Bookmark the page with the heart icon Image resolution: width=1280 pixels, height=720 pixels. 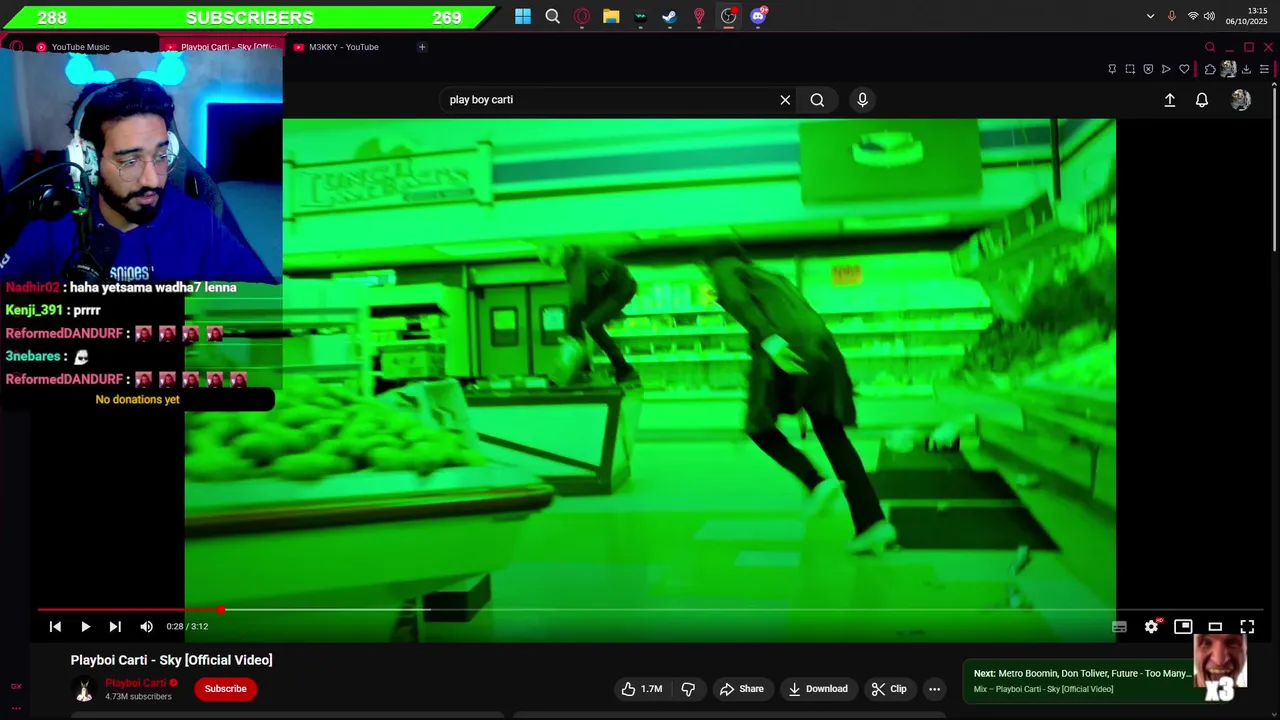coord(1184,69)
